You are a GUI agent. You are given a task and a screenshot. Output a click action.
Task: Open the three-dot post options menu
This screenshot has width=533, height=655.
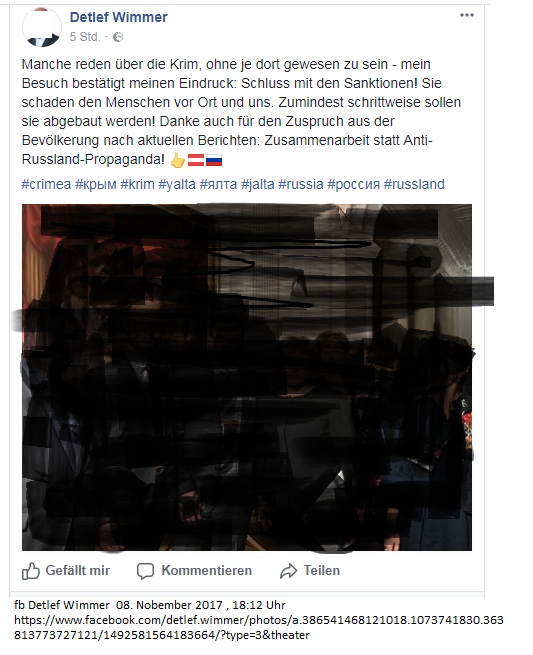(467, 15)
